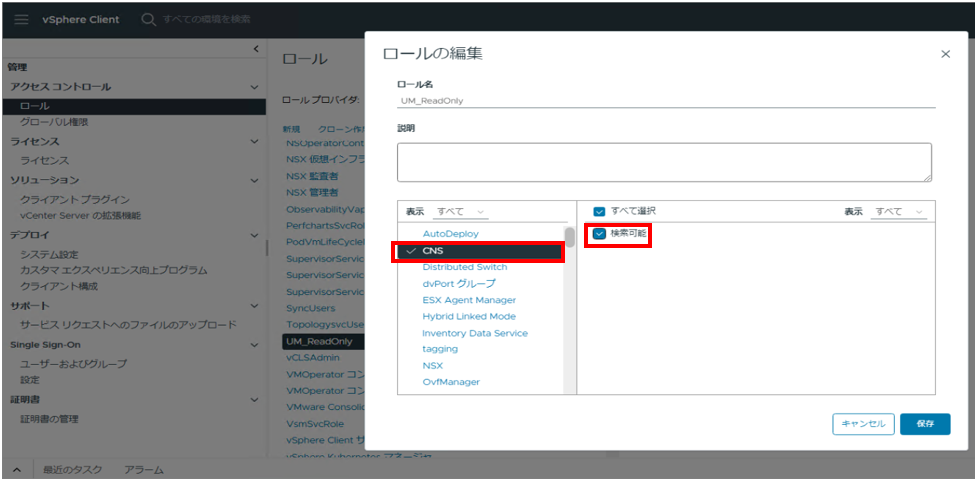
Task: Open クライアント構成 page
Action: click(59, 286)
